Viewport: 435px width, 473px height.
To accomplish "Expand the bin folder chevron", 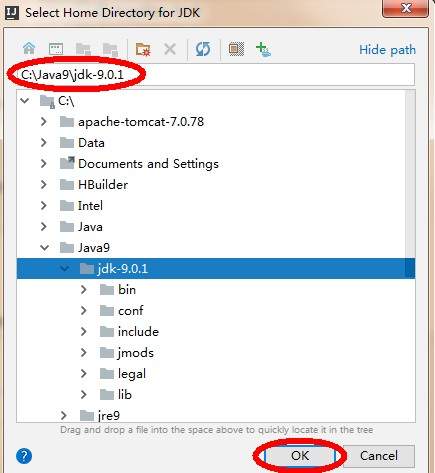I will point(84,290).
